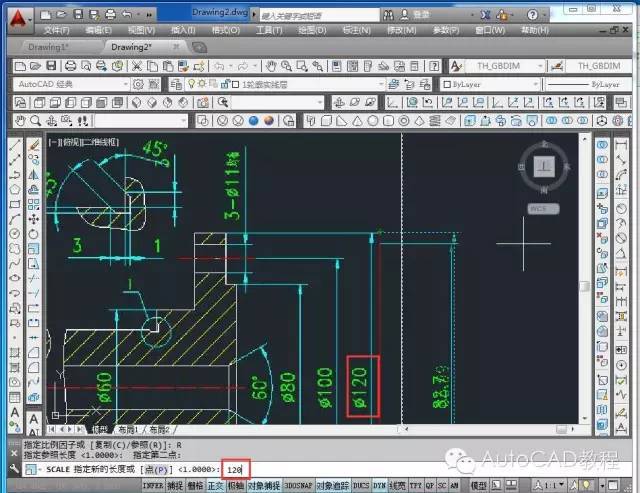Click the command line input showing 120
This screenshot has width=640, height=493.
pyautogui.click(x=236, y=470)
